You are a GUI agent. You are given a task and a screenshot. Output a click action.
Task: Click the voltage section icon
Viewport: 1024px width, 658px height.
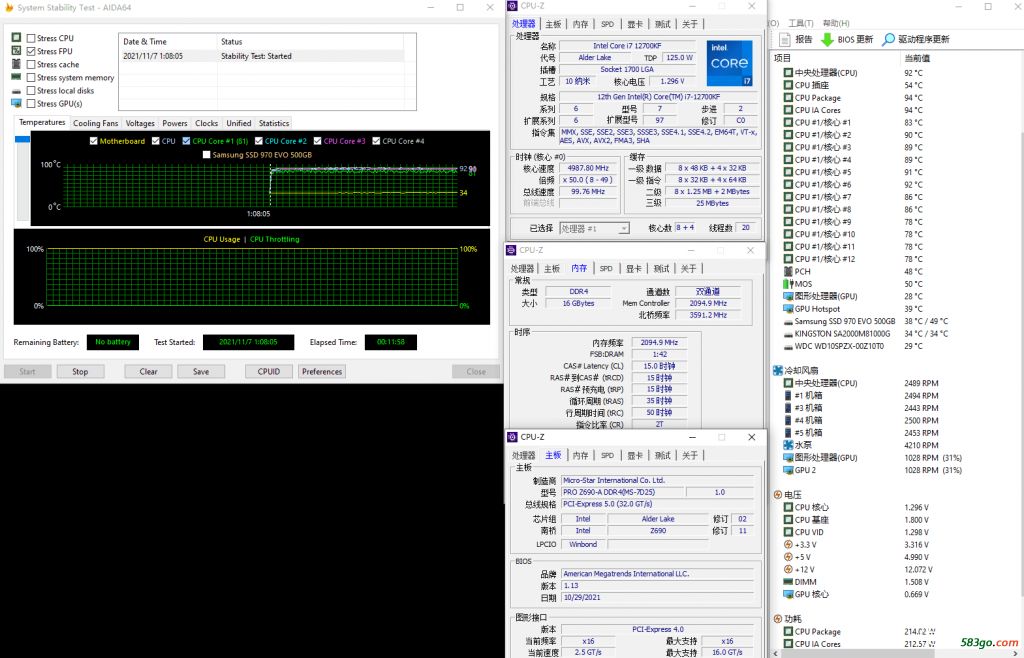[778, 495]
